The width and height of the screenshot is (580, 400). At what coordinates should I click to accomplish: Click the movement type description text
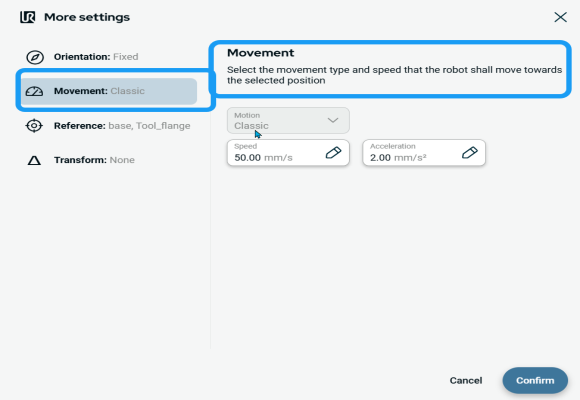click(x=394, y=75)
